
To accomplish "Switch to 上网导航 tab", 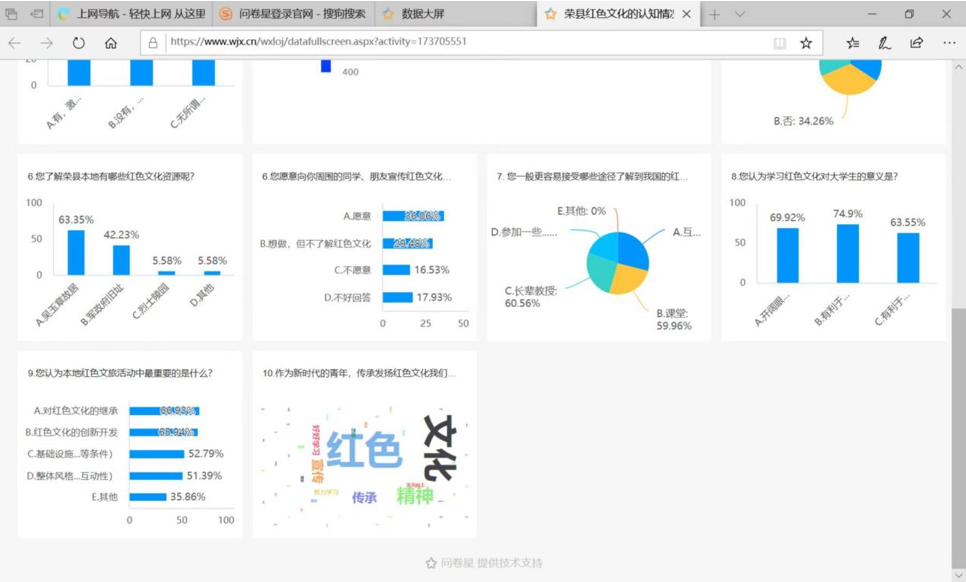I will (130, 14).
